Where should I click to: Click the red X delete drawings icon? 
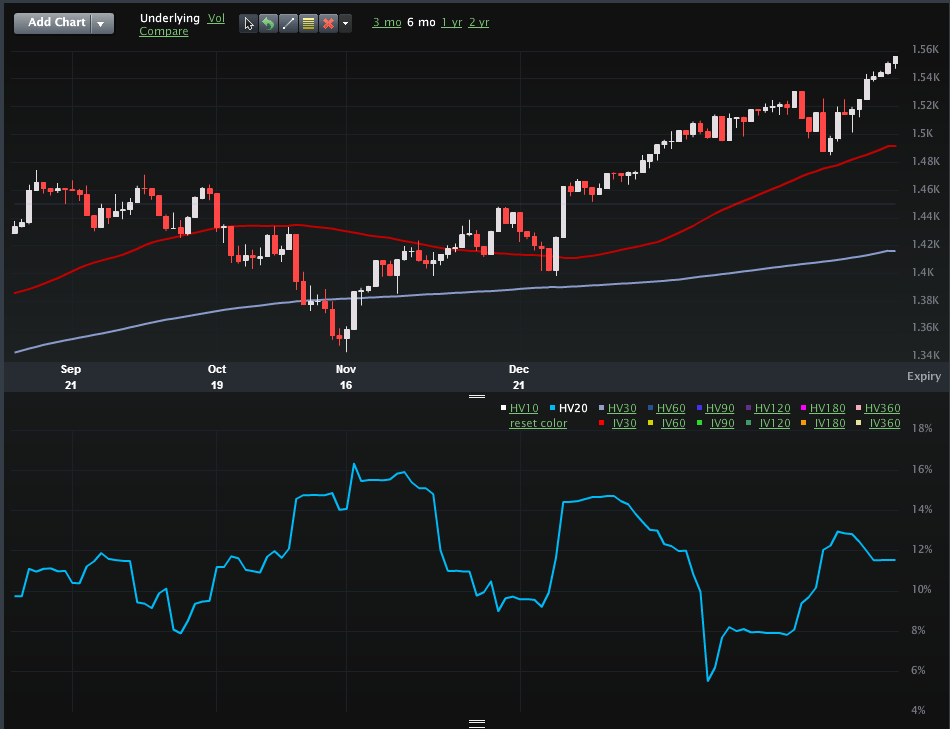tap(327, 23)
